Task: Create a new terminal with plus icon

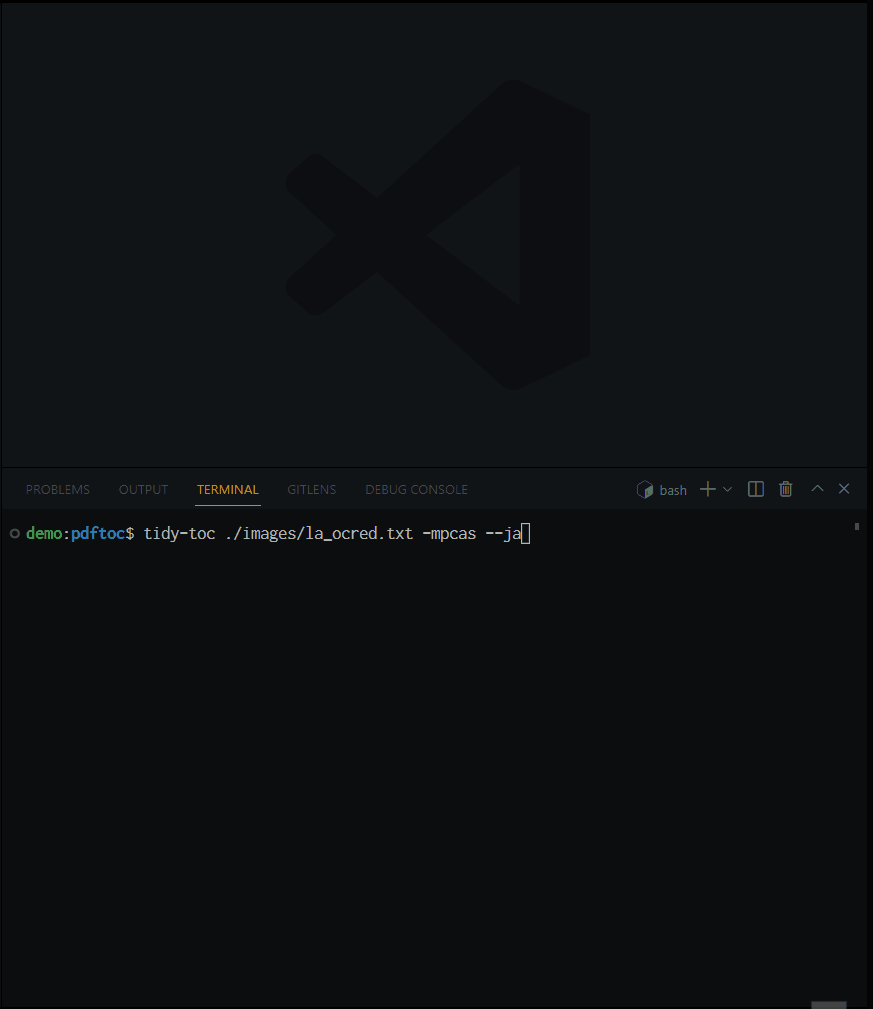Action: [708, 489]
